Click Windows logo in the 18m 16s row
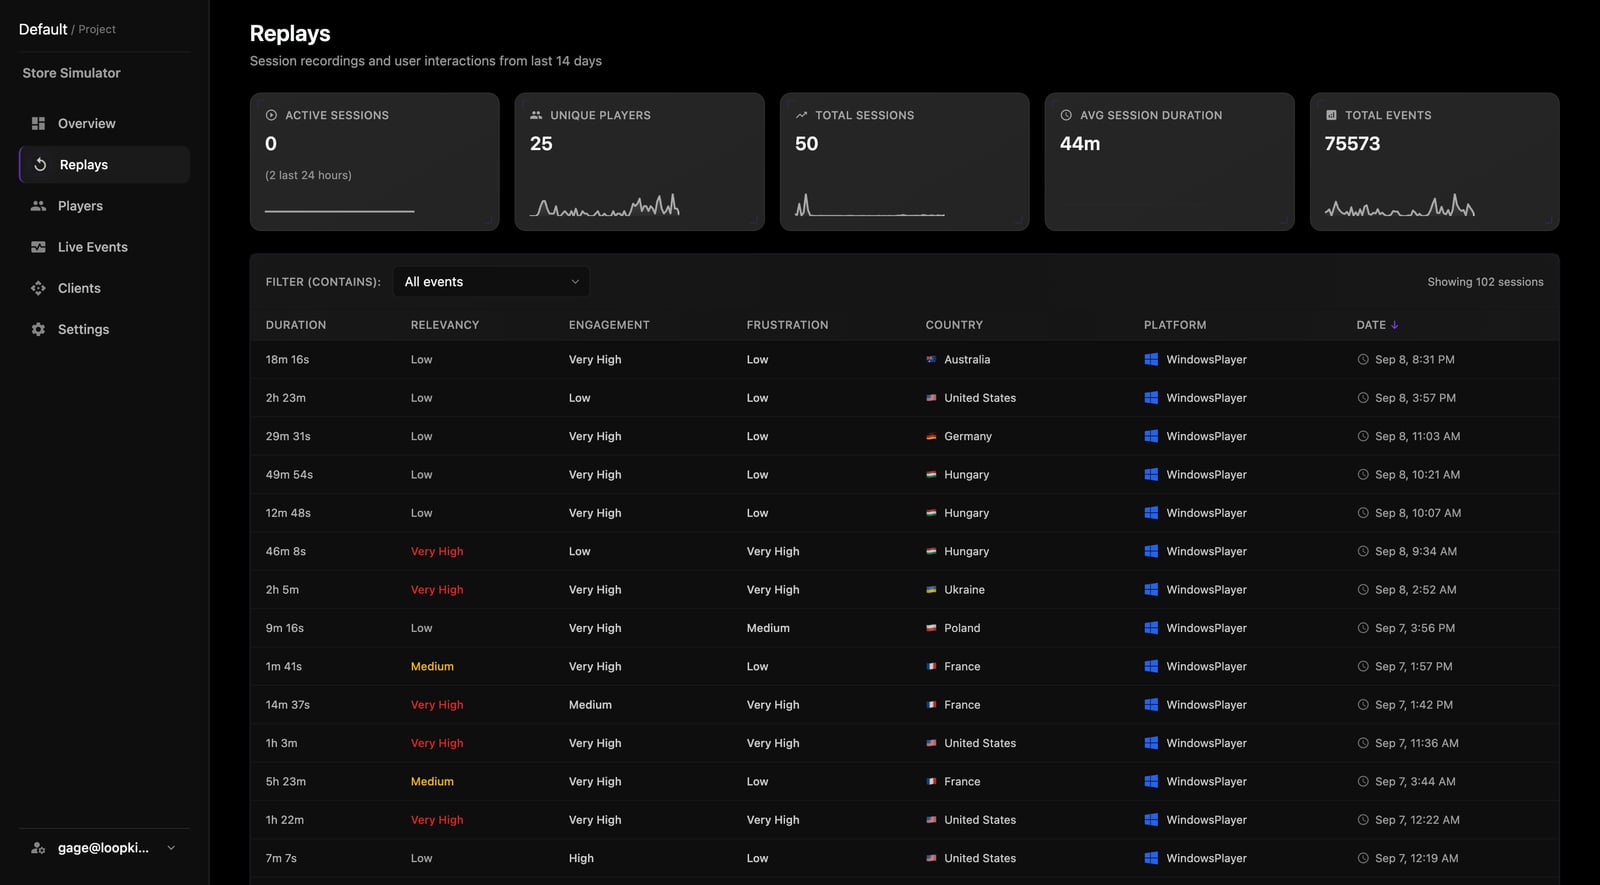Image resolution: width=1600 pixels, height=885 pixels. click(1151, 359)
